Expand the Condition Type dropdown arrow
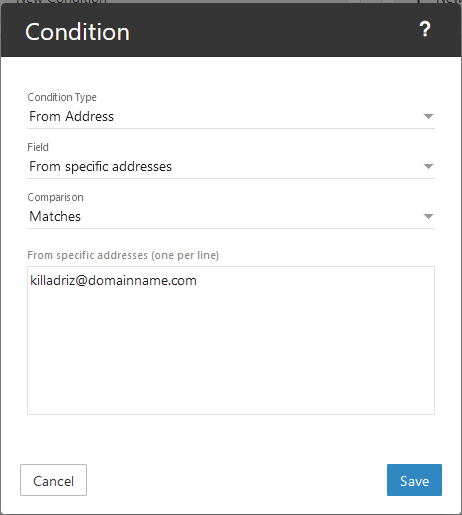The width and height of the screenshot is (462, 515). (428, 116)
